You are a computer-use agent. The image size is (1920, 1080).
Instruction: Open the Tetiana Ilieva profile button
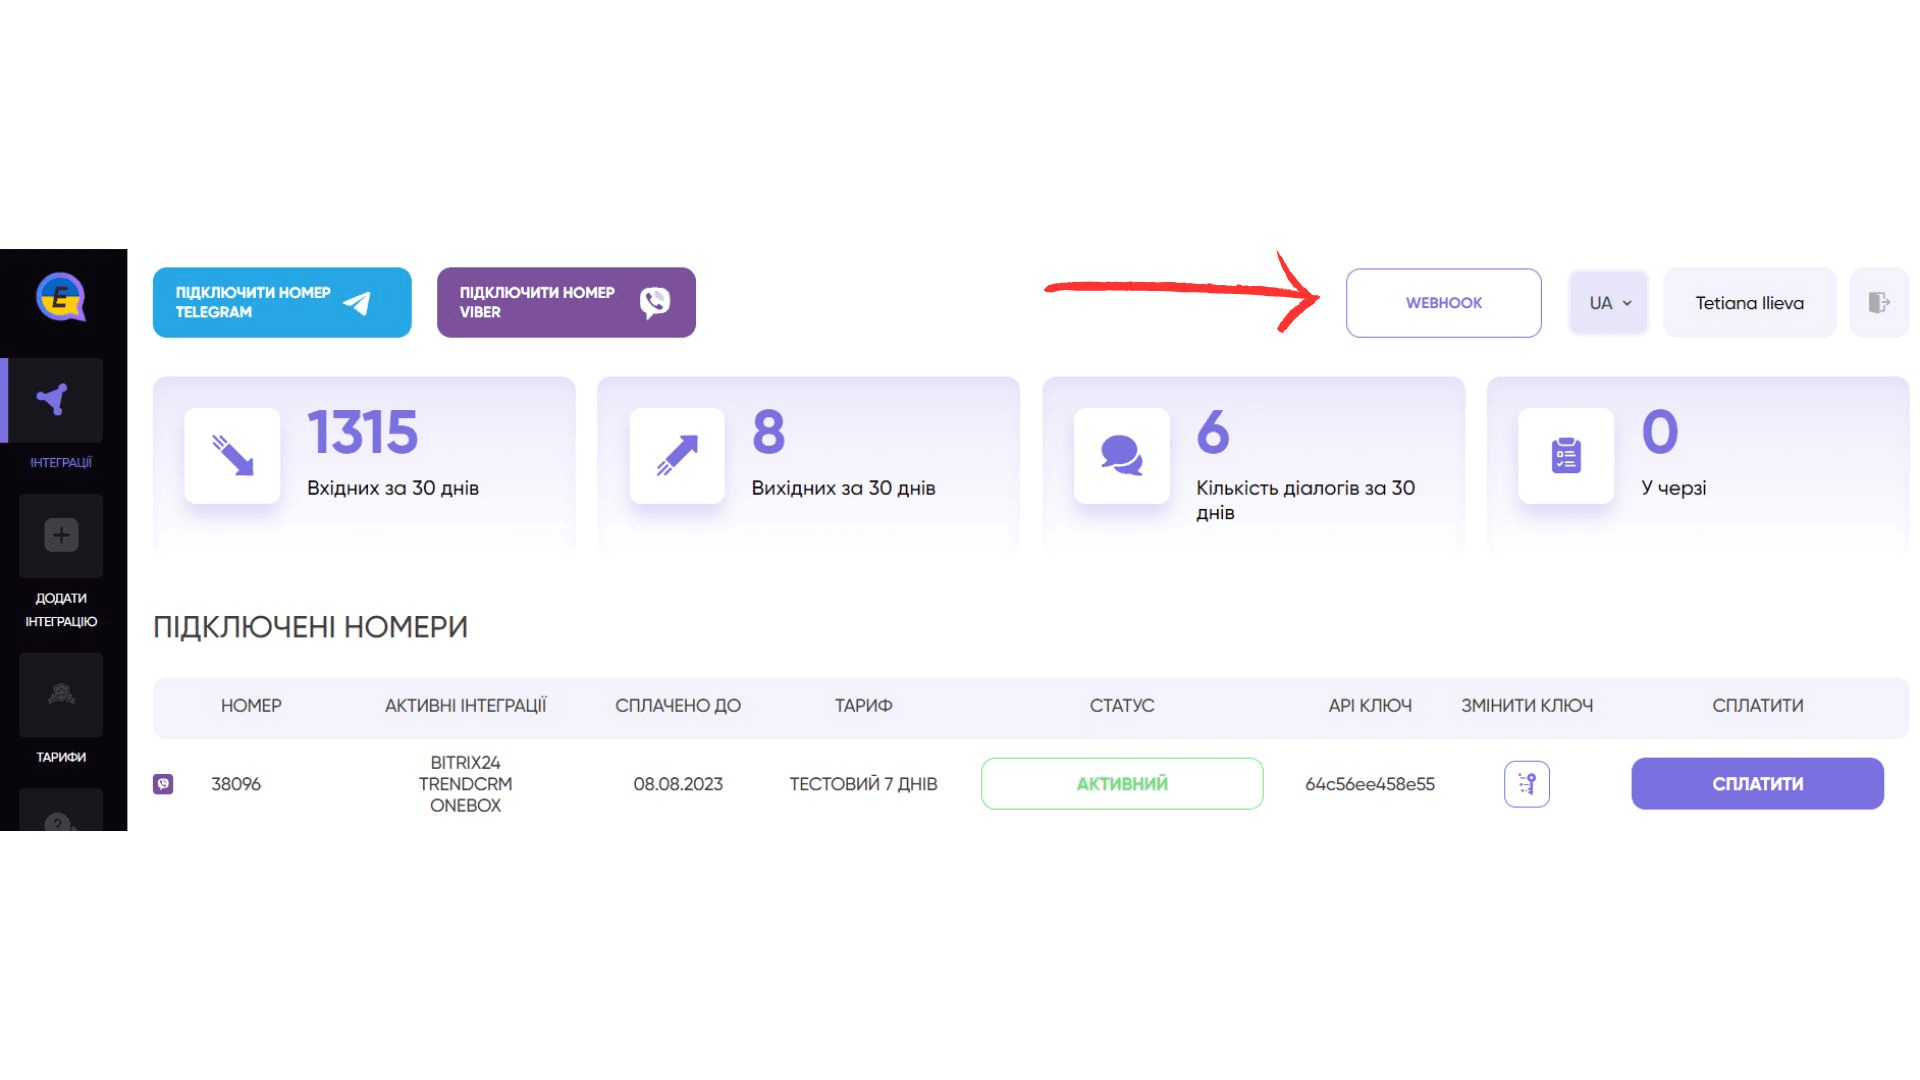point(1749,303)
